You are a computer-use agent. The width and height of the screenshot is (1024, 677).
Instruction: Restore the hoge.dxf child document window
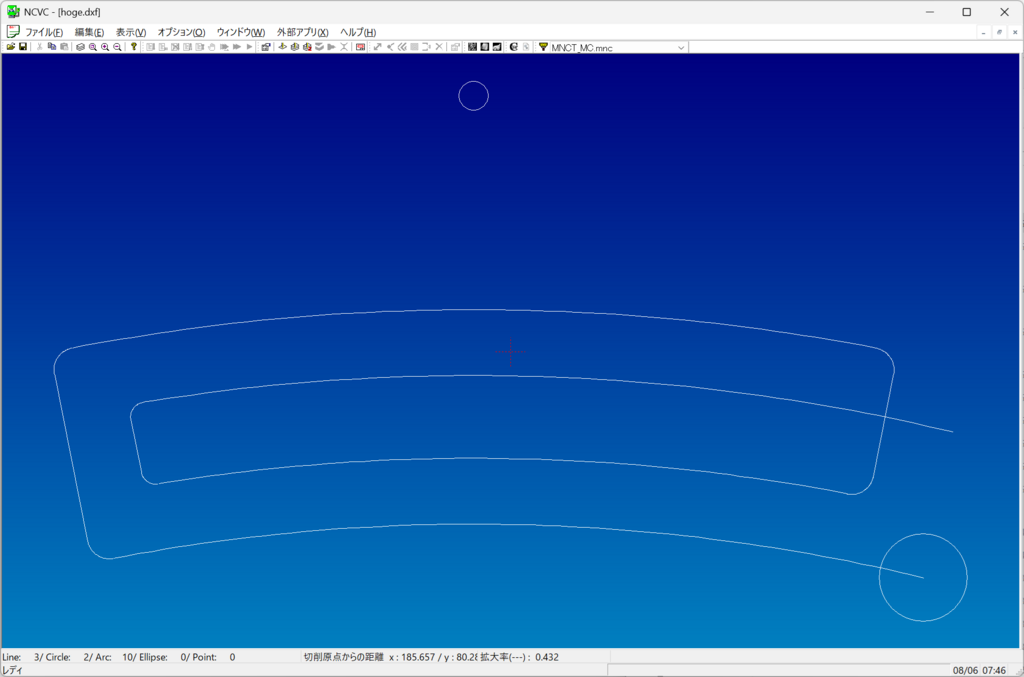point(999,32)
